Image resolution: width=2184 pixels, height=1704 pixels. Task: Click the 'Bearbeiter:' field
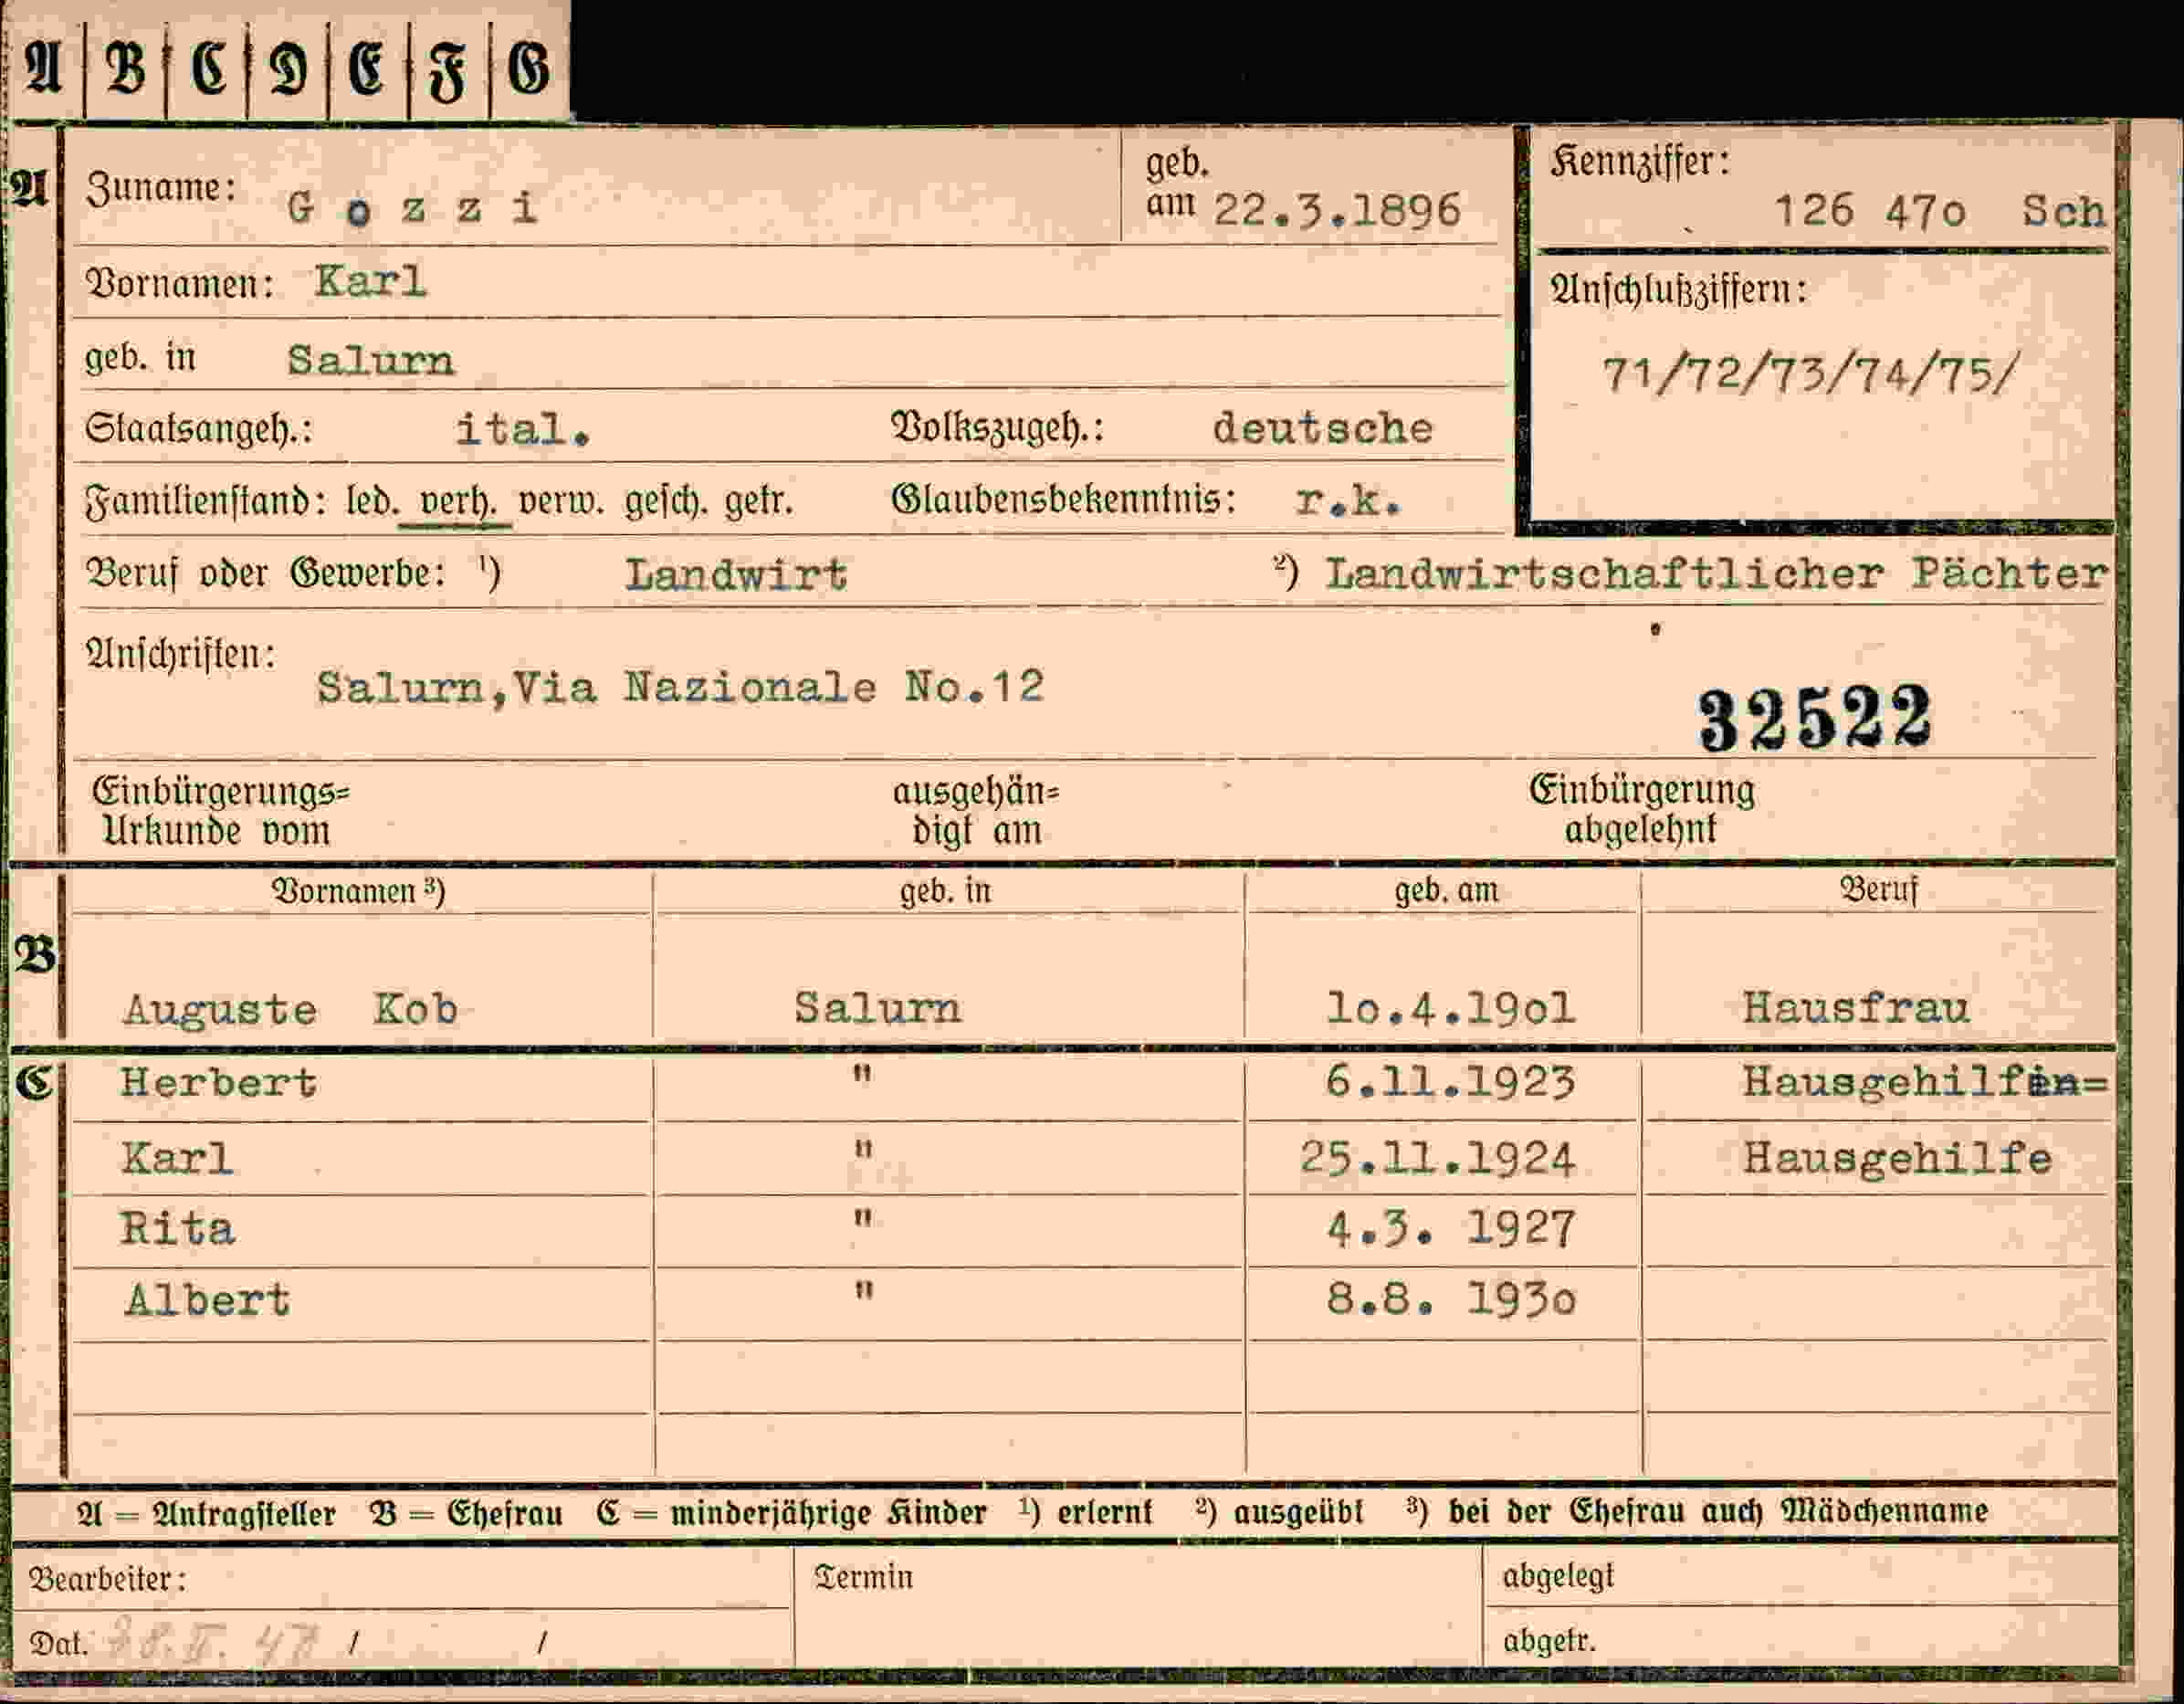click(x=404, y=1580)
